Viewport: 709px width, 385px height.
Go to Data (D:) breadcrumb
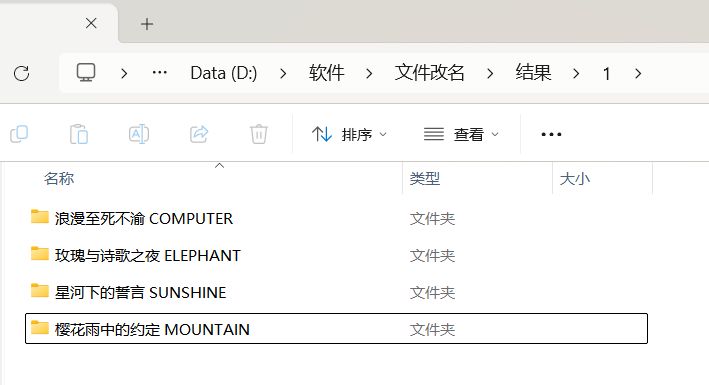pos(224,73)
